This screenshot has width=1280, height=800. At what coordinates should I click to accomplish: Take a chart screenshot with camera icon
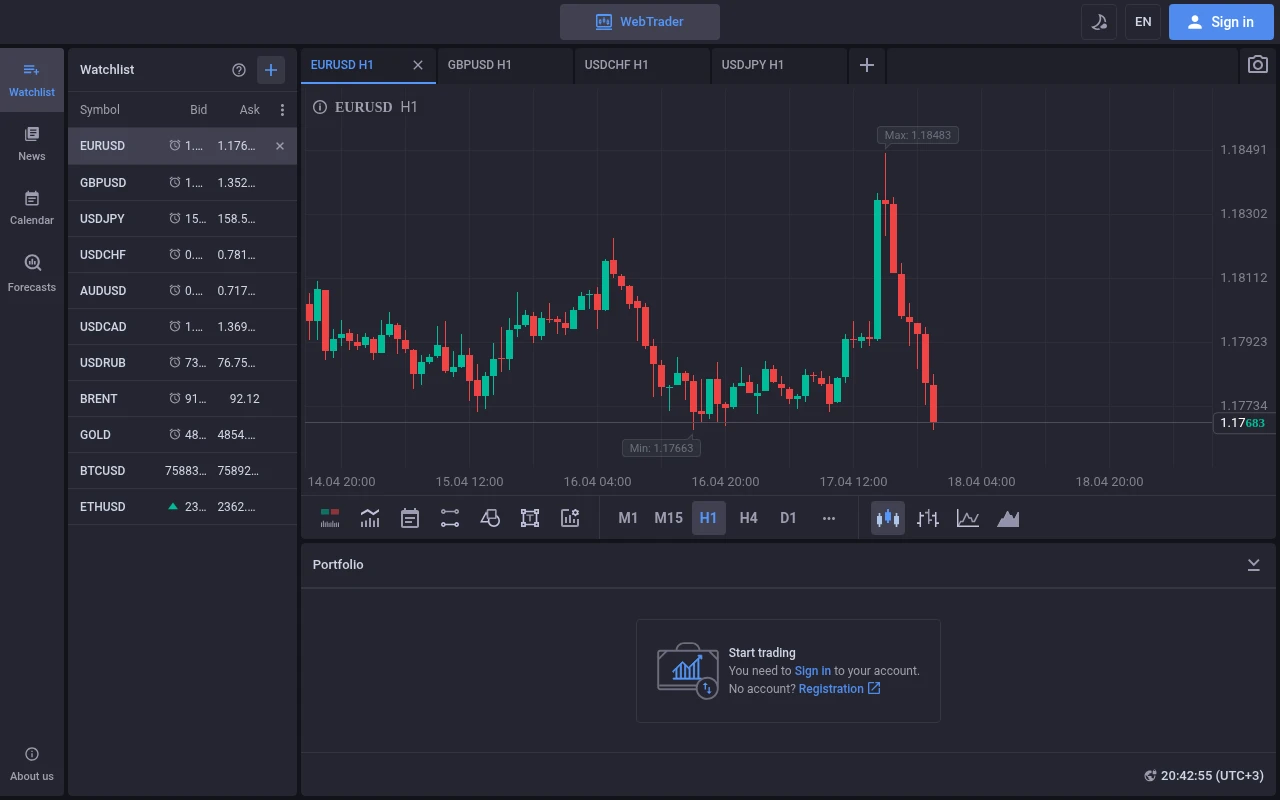point(1257,65)
